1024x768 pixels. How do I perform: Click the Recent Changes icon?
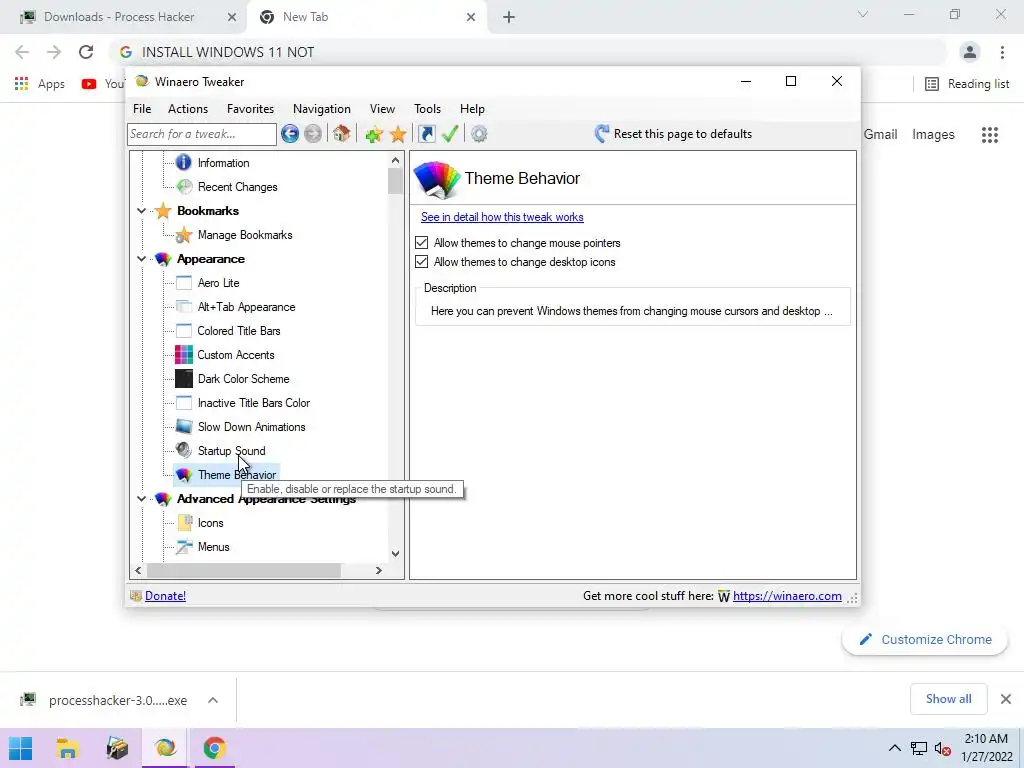click(184, 187)
